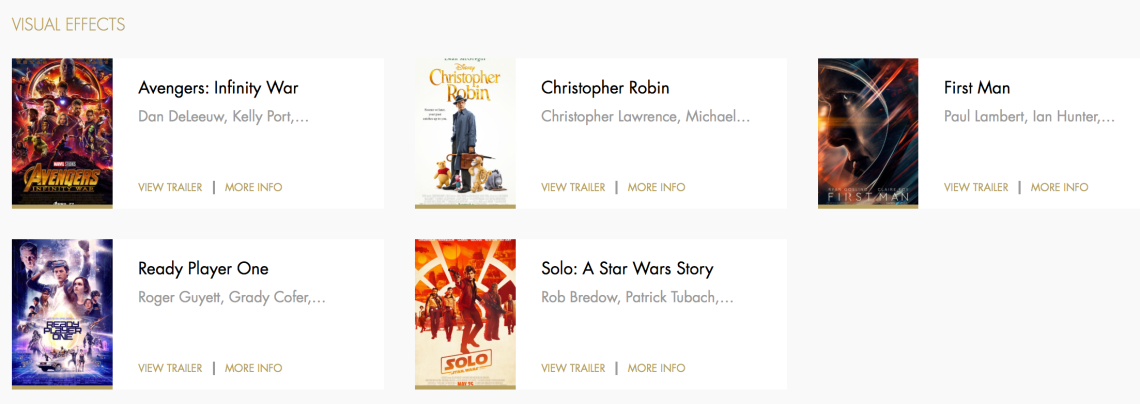Open the Ready Player One title

203,269
